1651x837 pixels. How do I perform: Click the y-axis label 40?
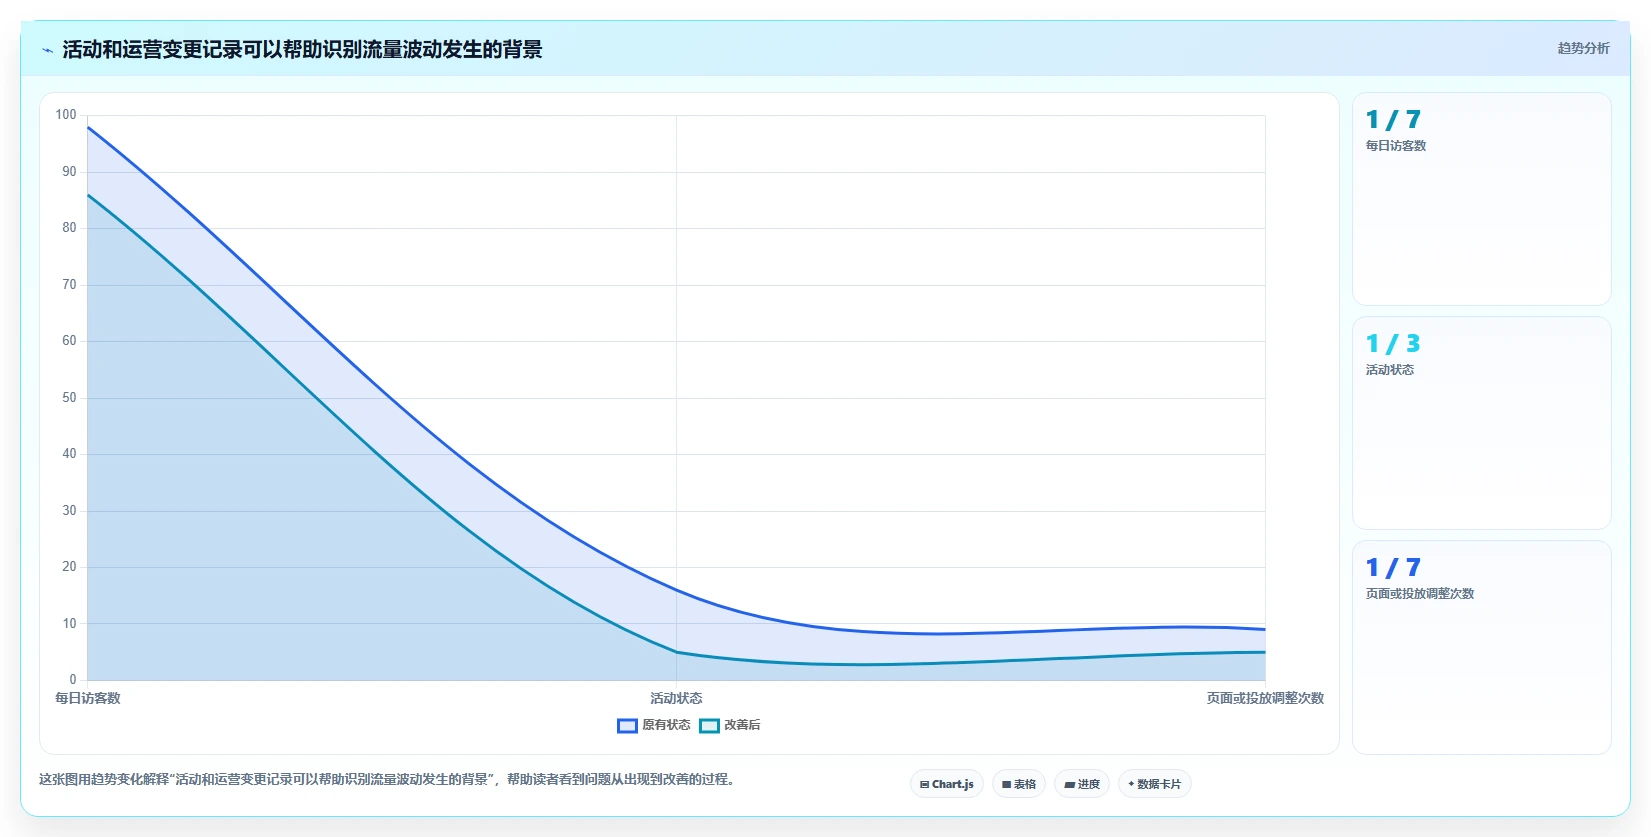click(69, 454)
